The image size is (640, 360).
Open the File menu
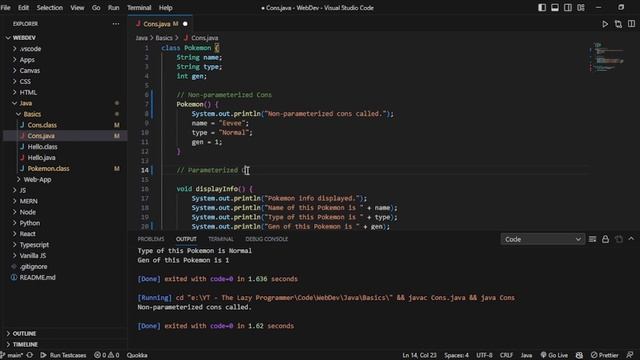tap(6, 8)
